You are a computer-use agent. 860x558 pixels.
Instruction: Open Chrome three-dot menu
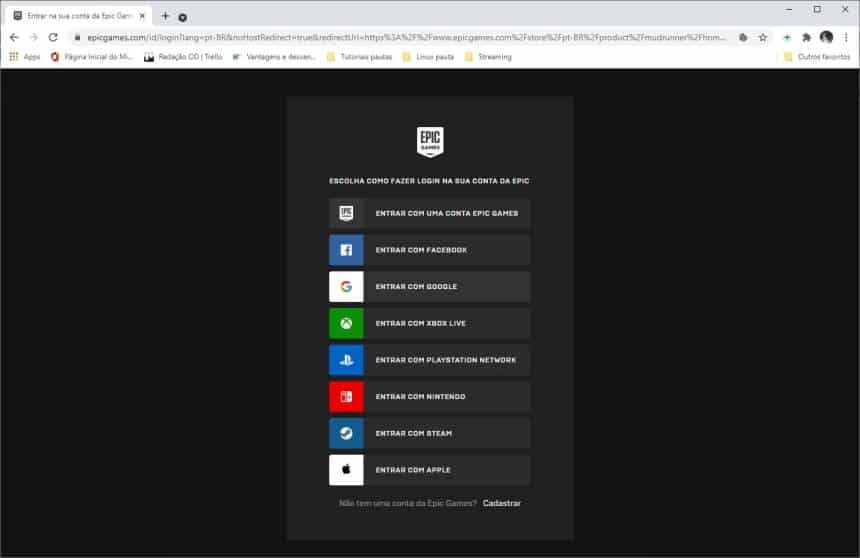click(846, 37)
